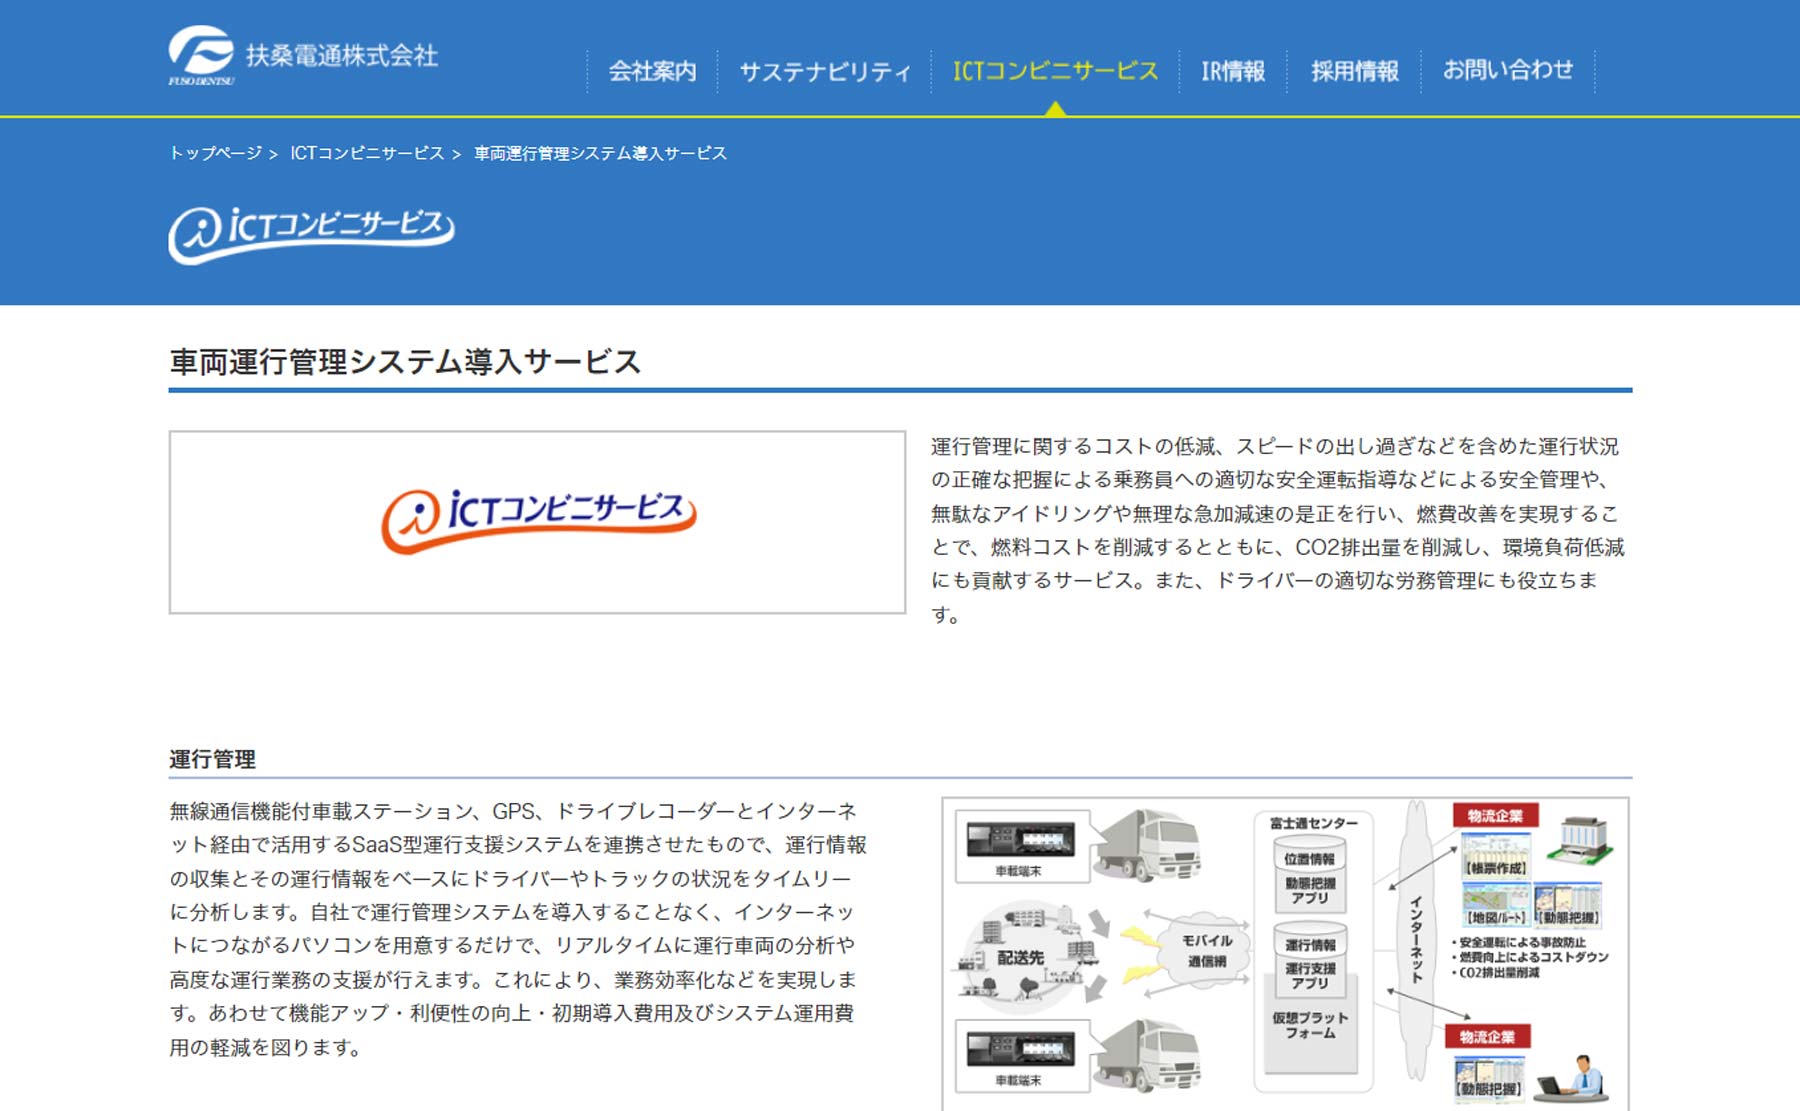Click ICTコンビニサービス breadcrumb link
This screenshot has height=1111, width=1800.
[367, 153]
